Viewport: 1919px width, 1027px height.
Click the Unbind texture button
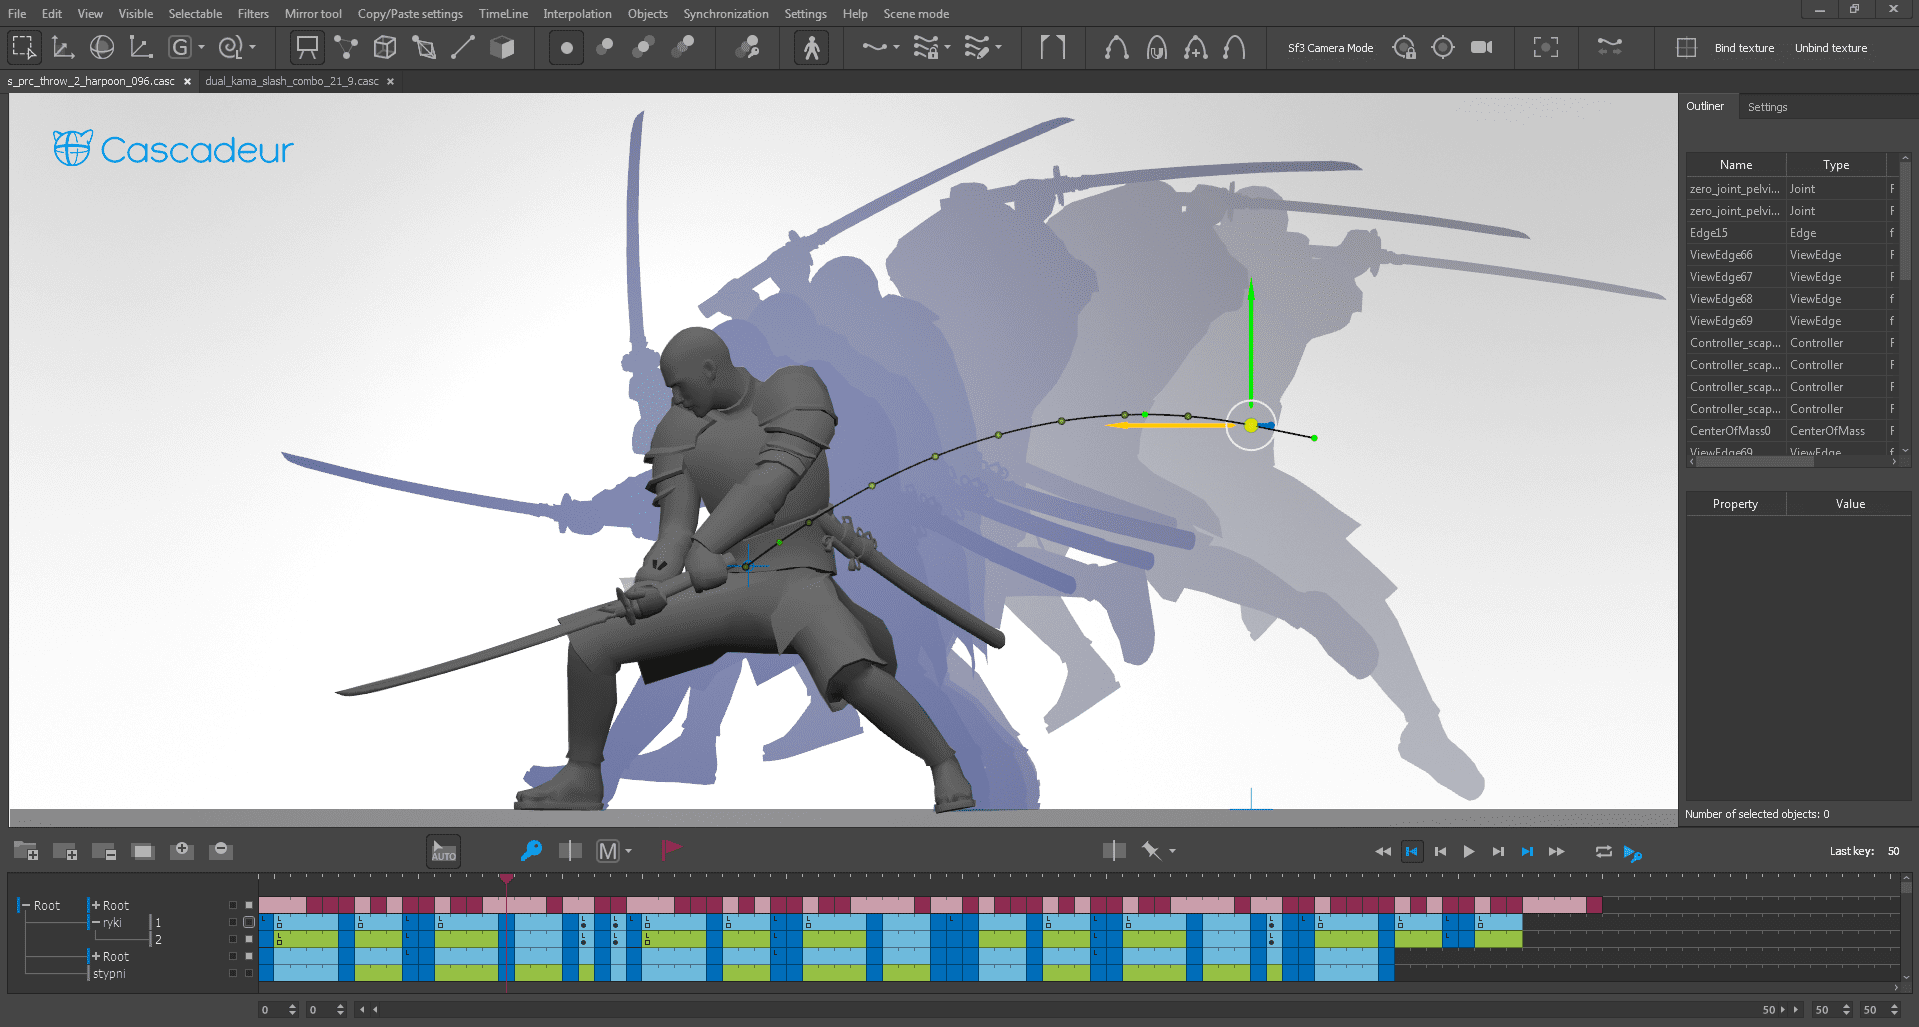(x=1831, y=47)
